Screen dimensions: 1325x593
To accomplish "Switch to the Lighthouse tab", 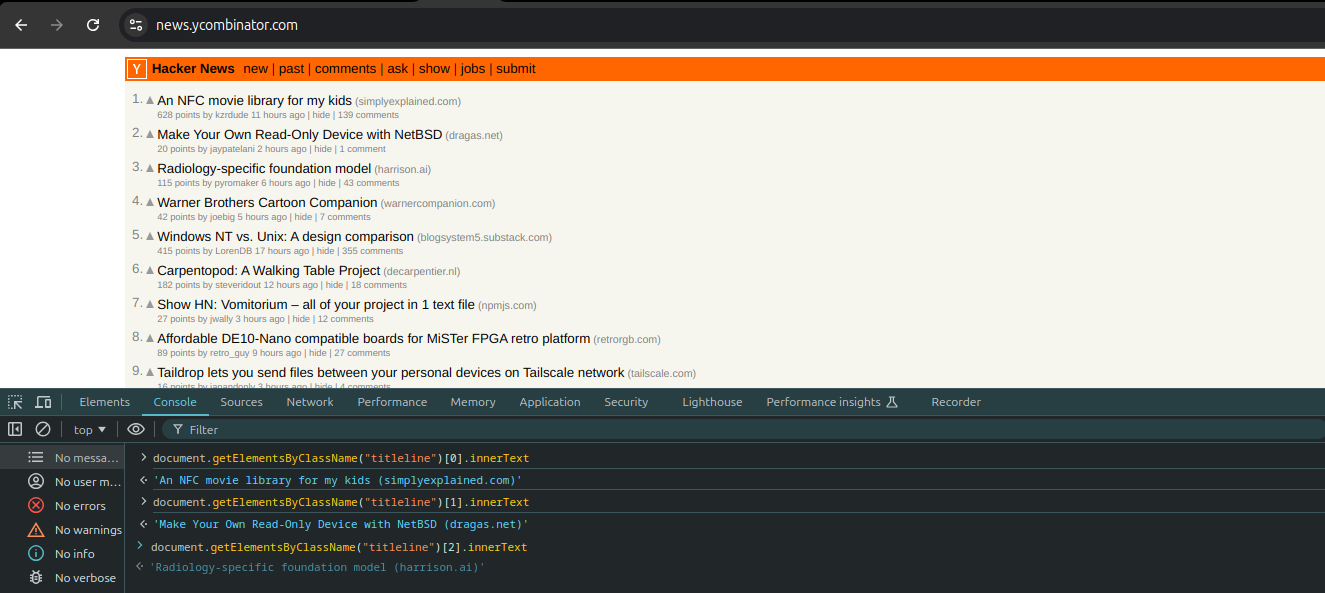I will tap(712, 402).
